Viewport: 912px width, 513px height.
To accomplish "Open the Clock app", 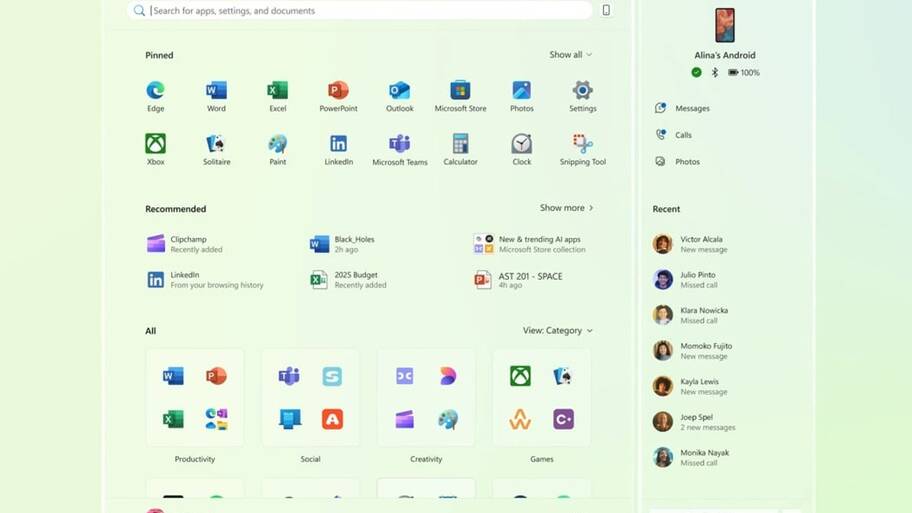I will tap(522, 149).
